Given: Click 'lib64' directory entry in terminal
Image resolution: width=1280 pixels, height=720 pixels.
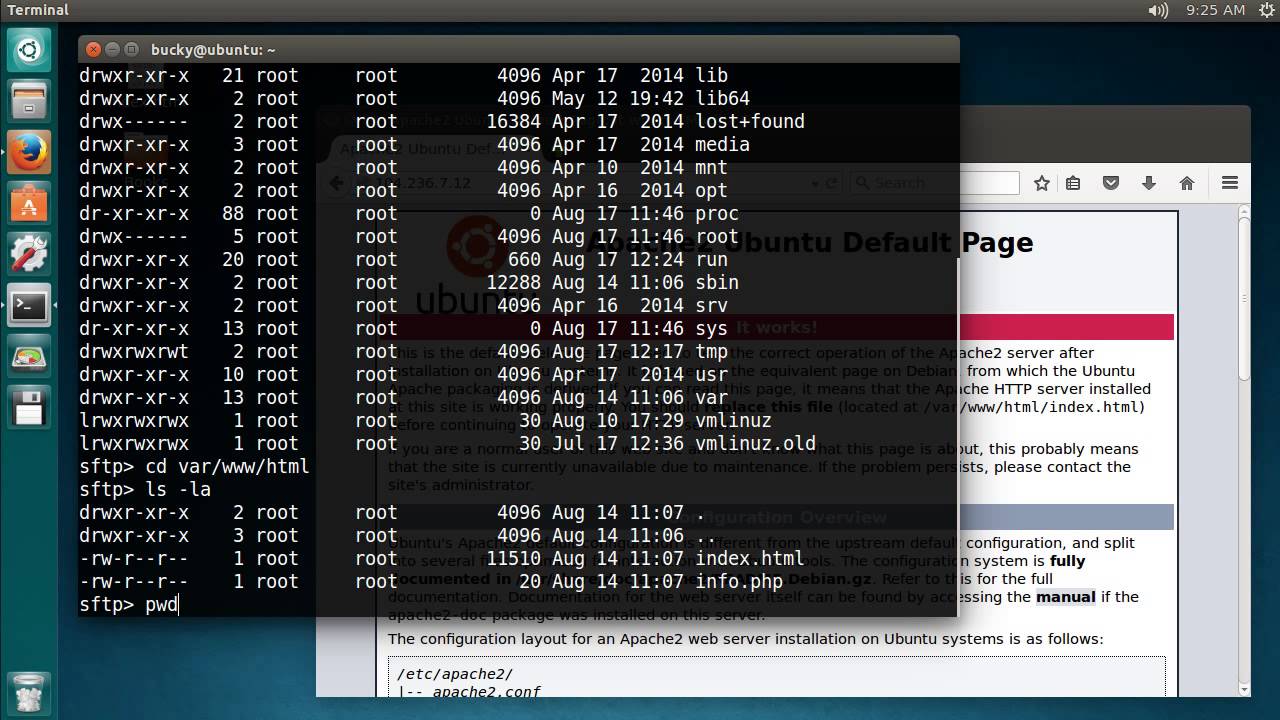Looking at the screenshot, I should (723, 98).
